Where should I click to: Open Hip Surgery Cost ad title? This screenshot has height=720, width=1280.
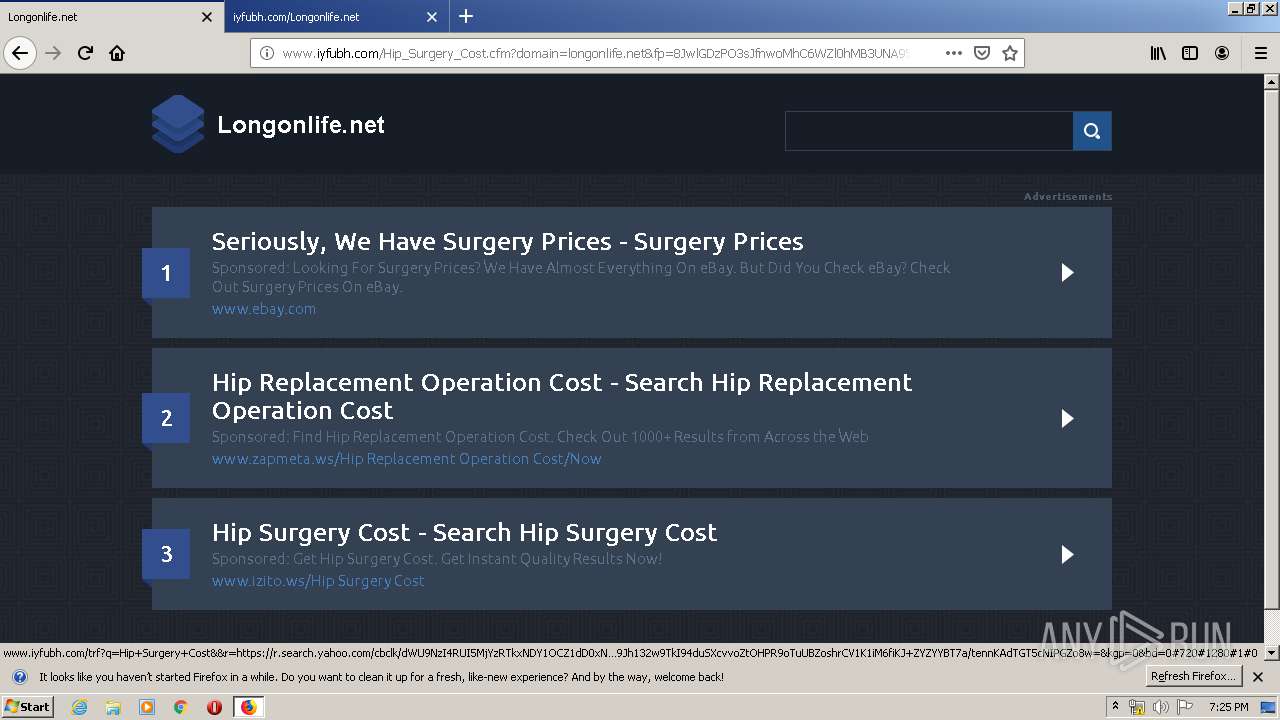[464, 532]
